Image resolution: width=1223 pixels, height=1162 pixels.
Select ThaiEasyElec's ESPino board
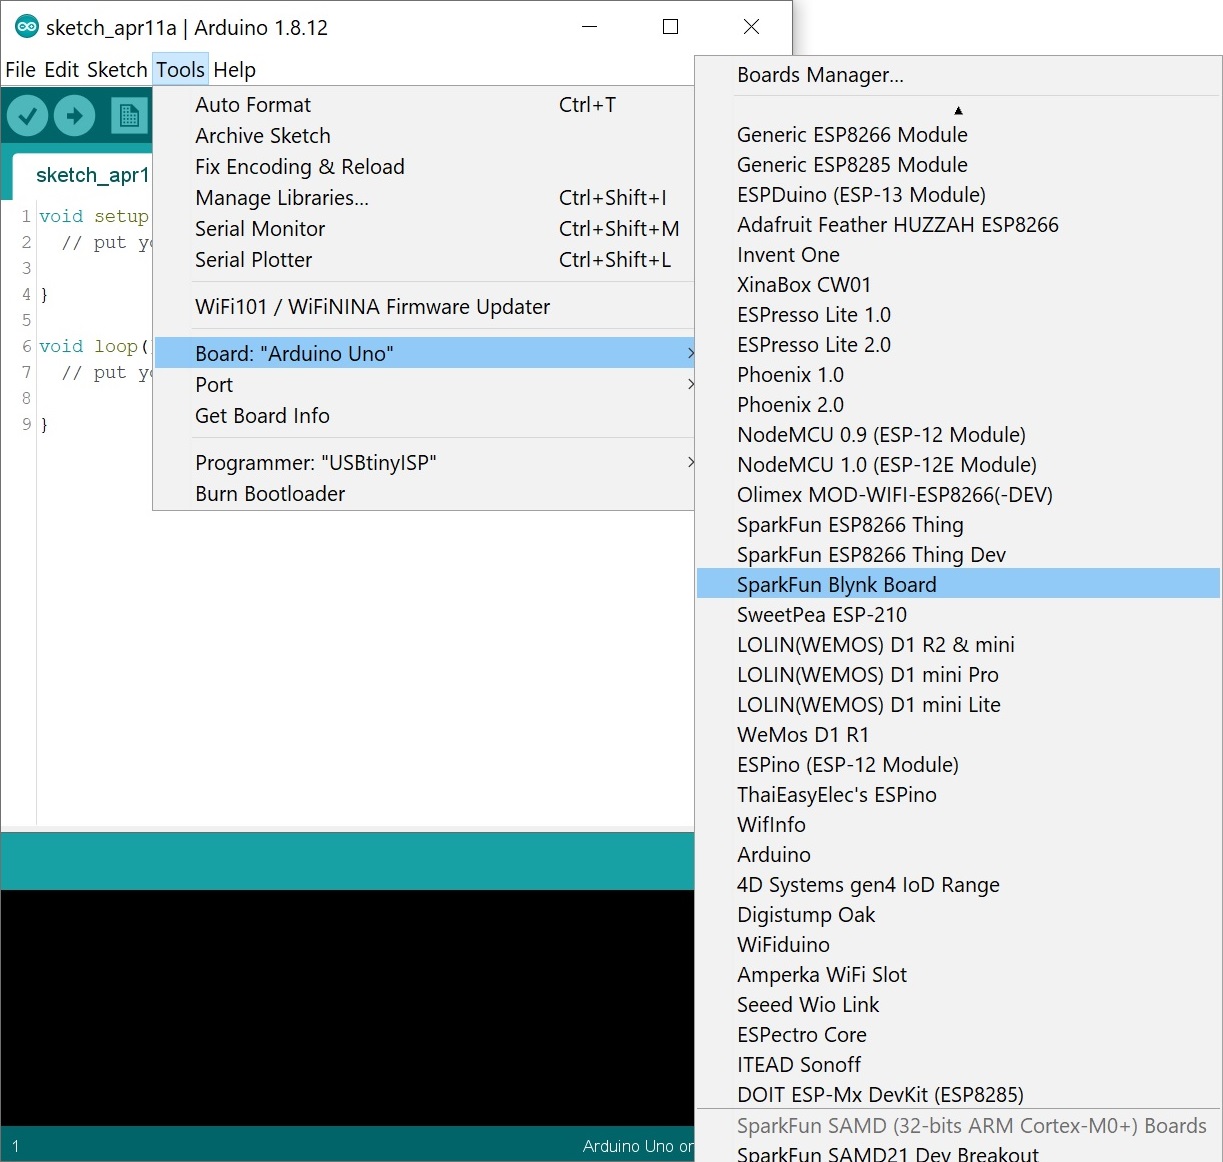coord(958,795)
